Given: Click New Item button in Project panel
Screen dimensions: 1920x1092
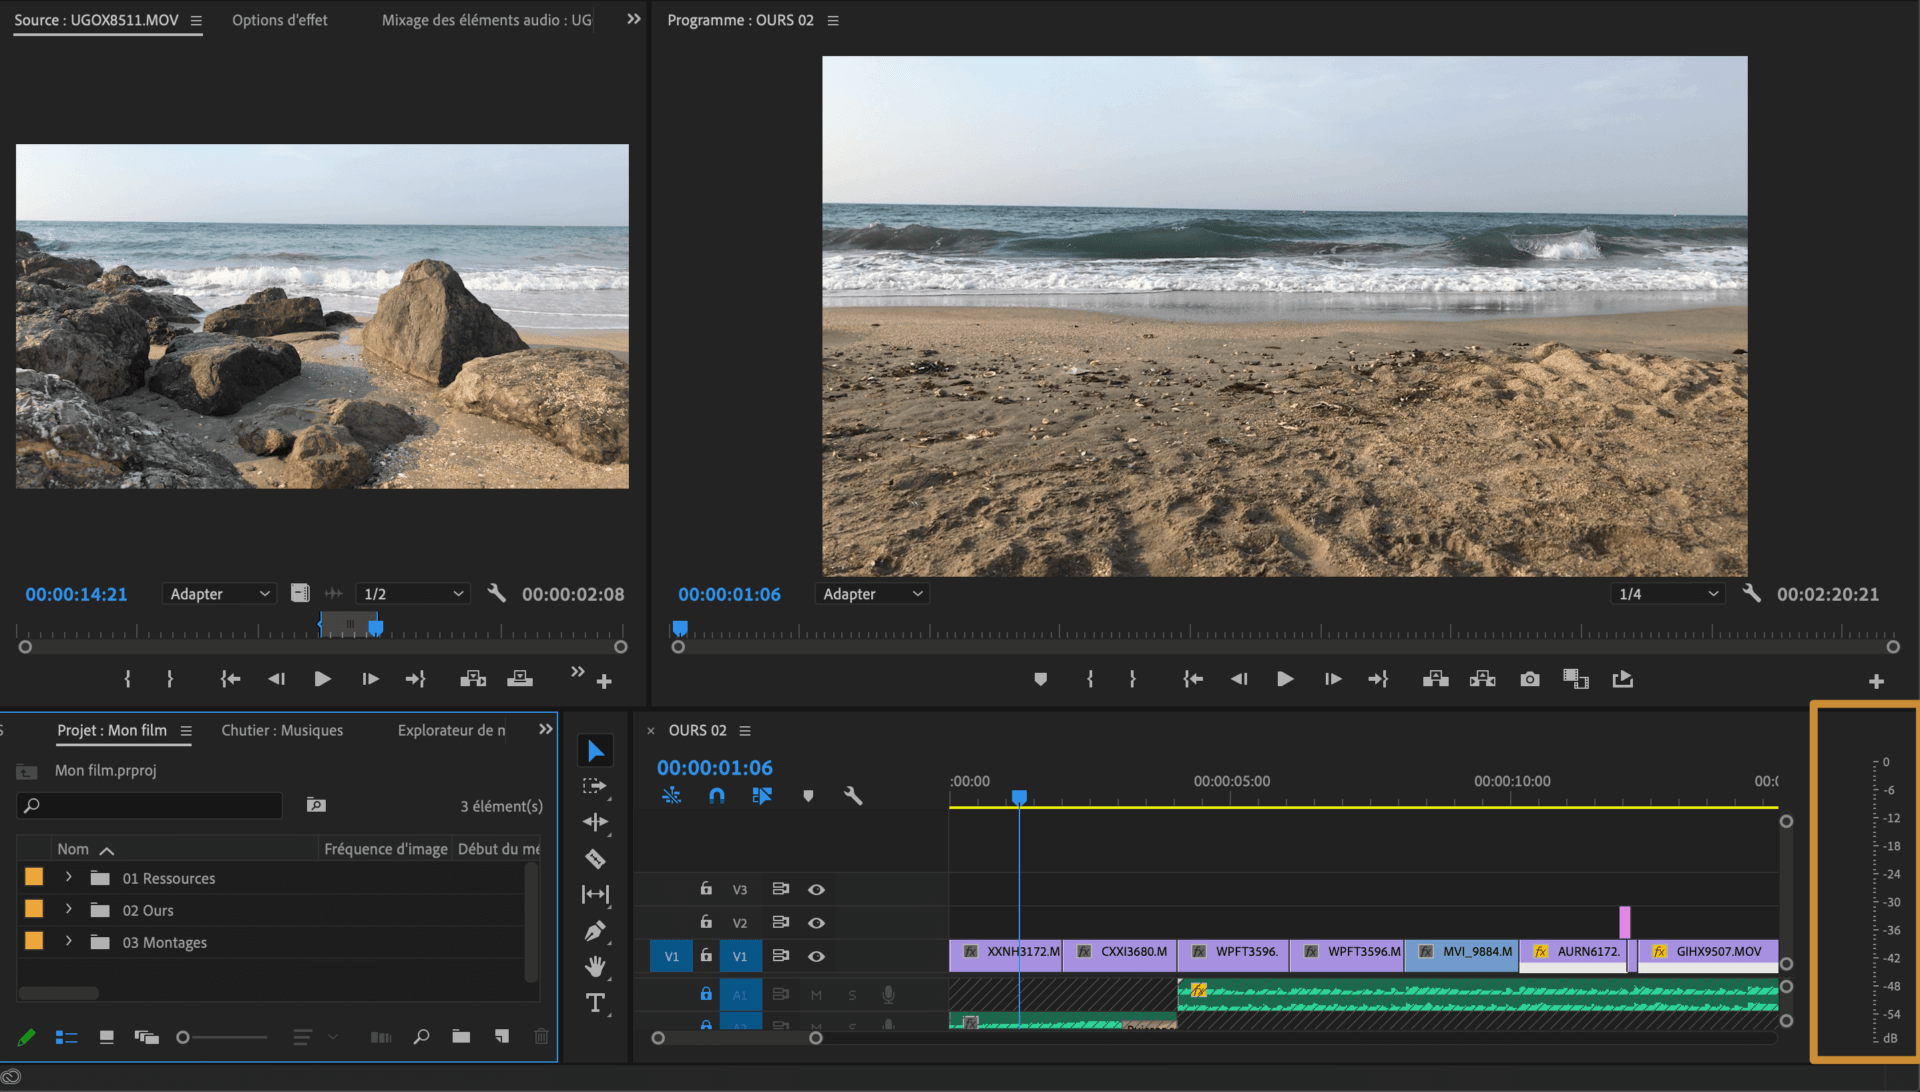Looking at the screenshot, I should [x=502, y=1036].
